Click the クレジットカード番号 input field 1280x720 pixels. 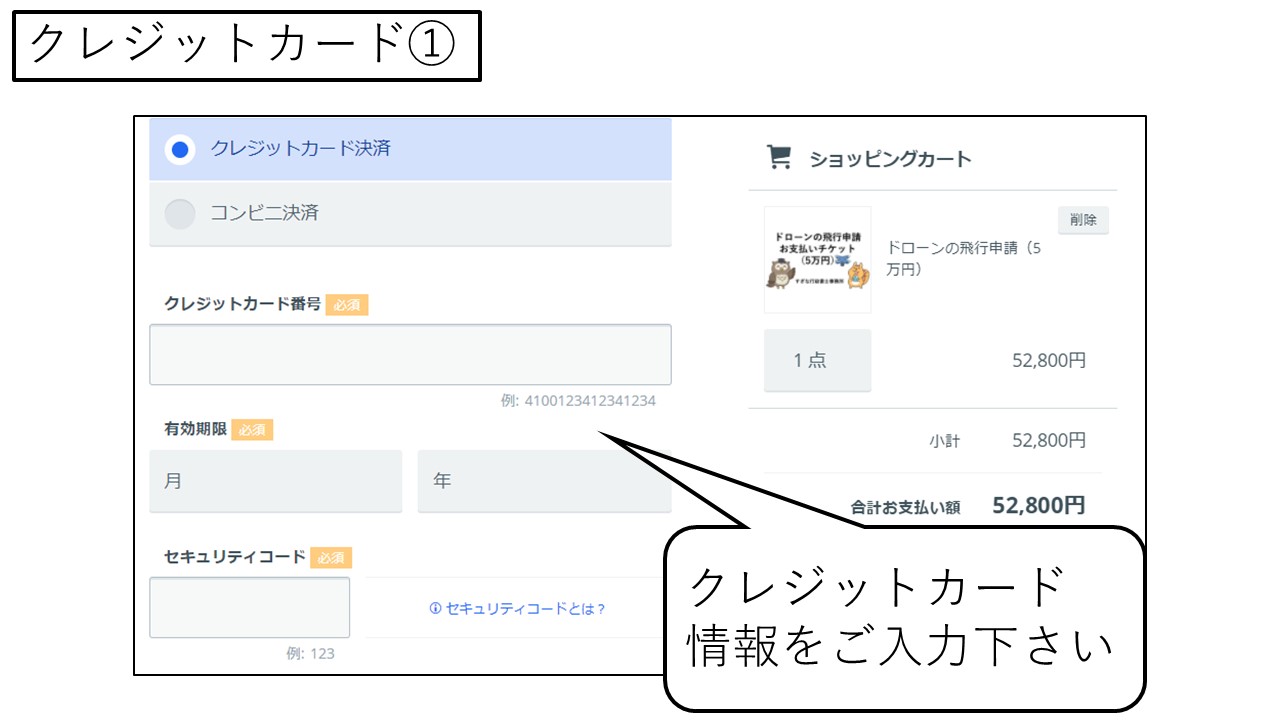(x=410, y=354)
